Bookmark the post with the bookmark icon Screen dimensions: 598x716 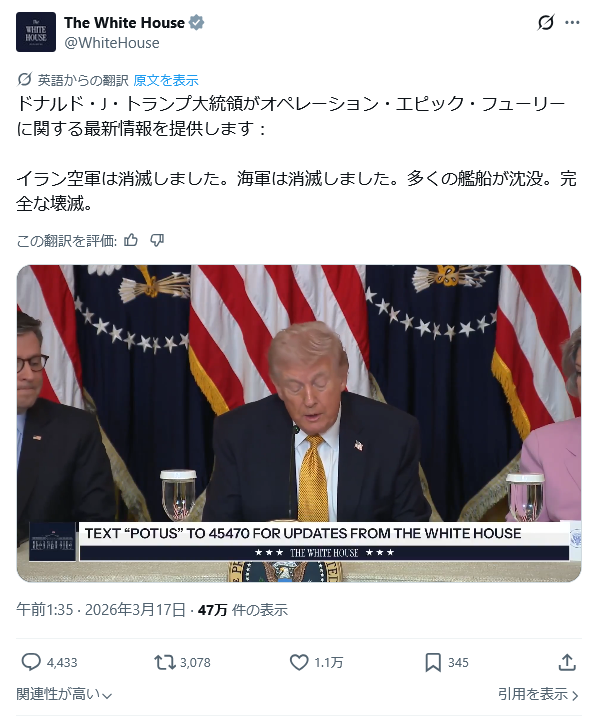433,663
